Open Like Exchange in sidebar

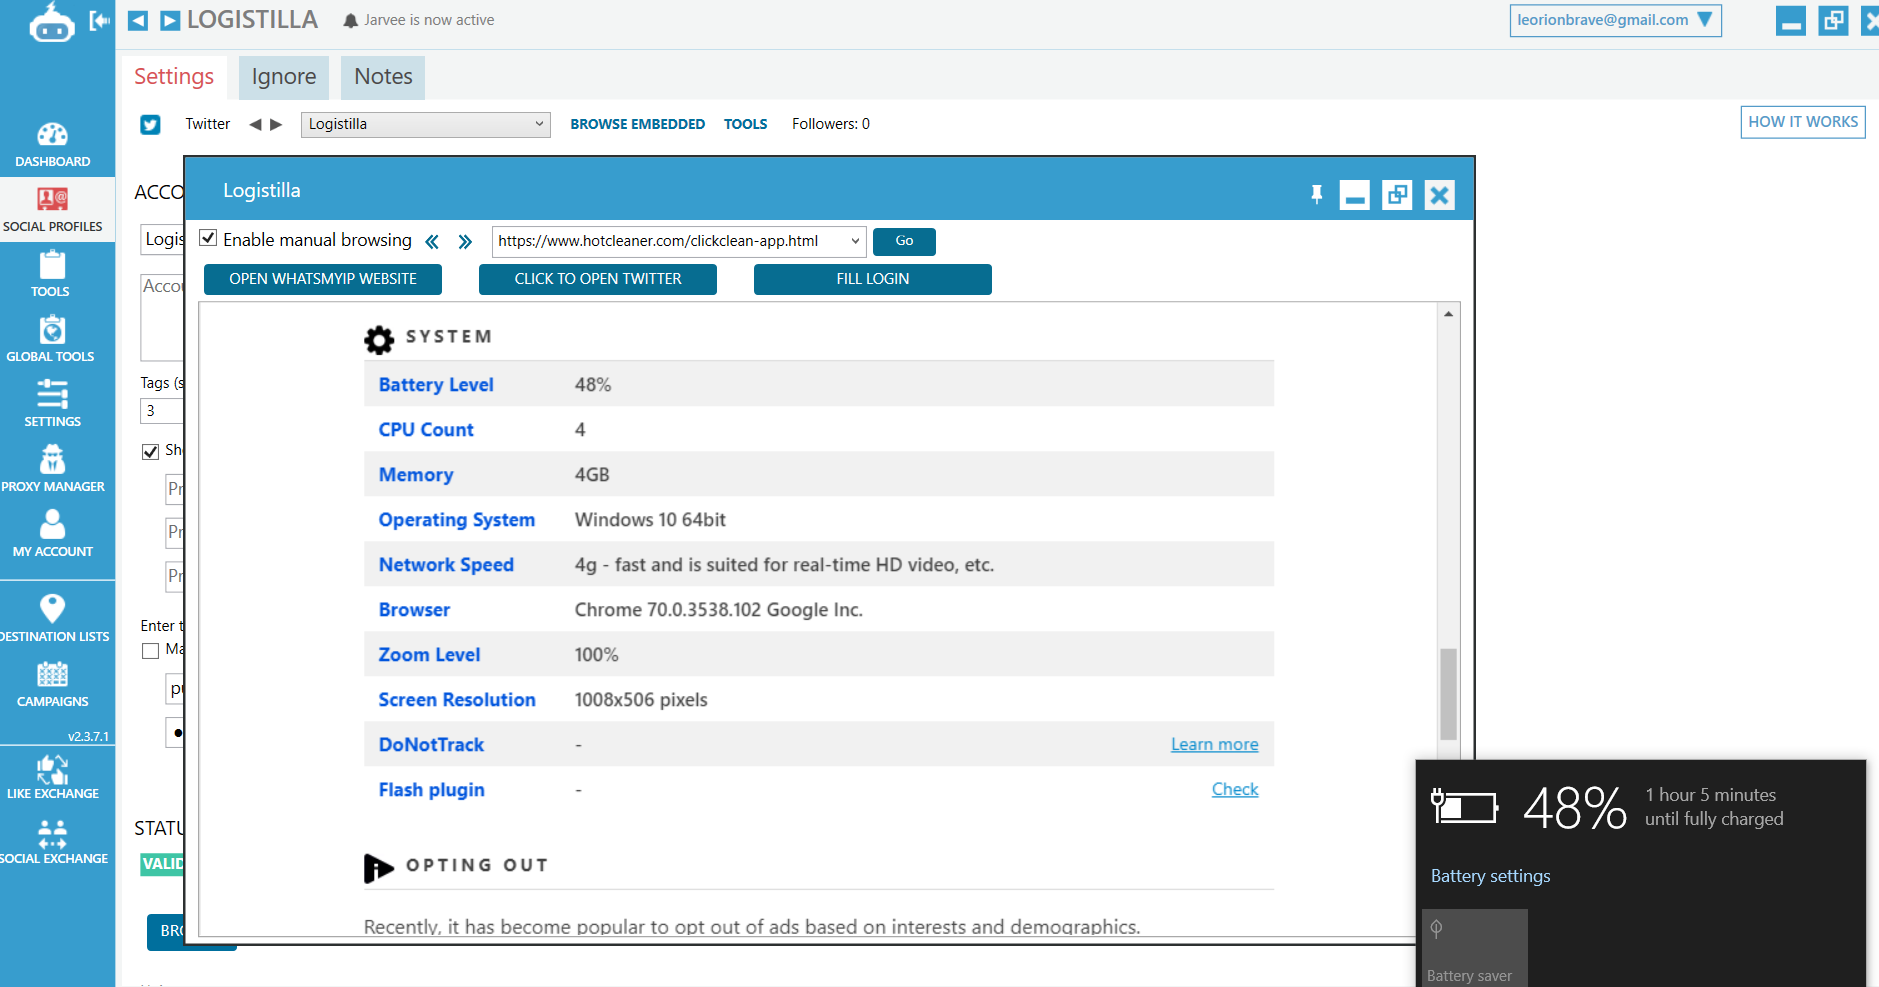pyautogui.click(x=52, y=777)
